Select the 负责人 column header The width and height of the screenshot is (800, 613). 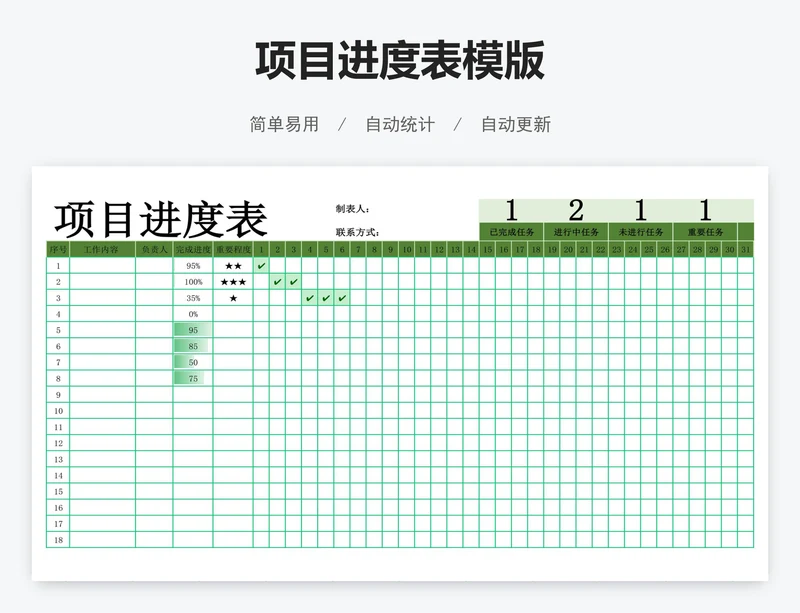[154, 250]
